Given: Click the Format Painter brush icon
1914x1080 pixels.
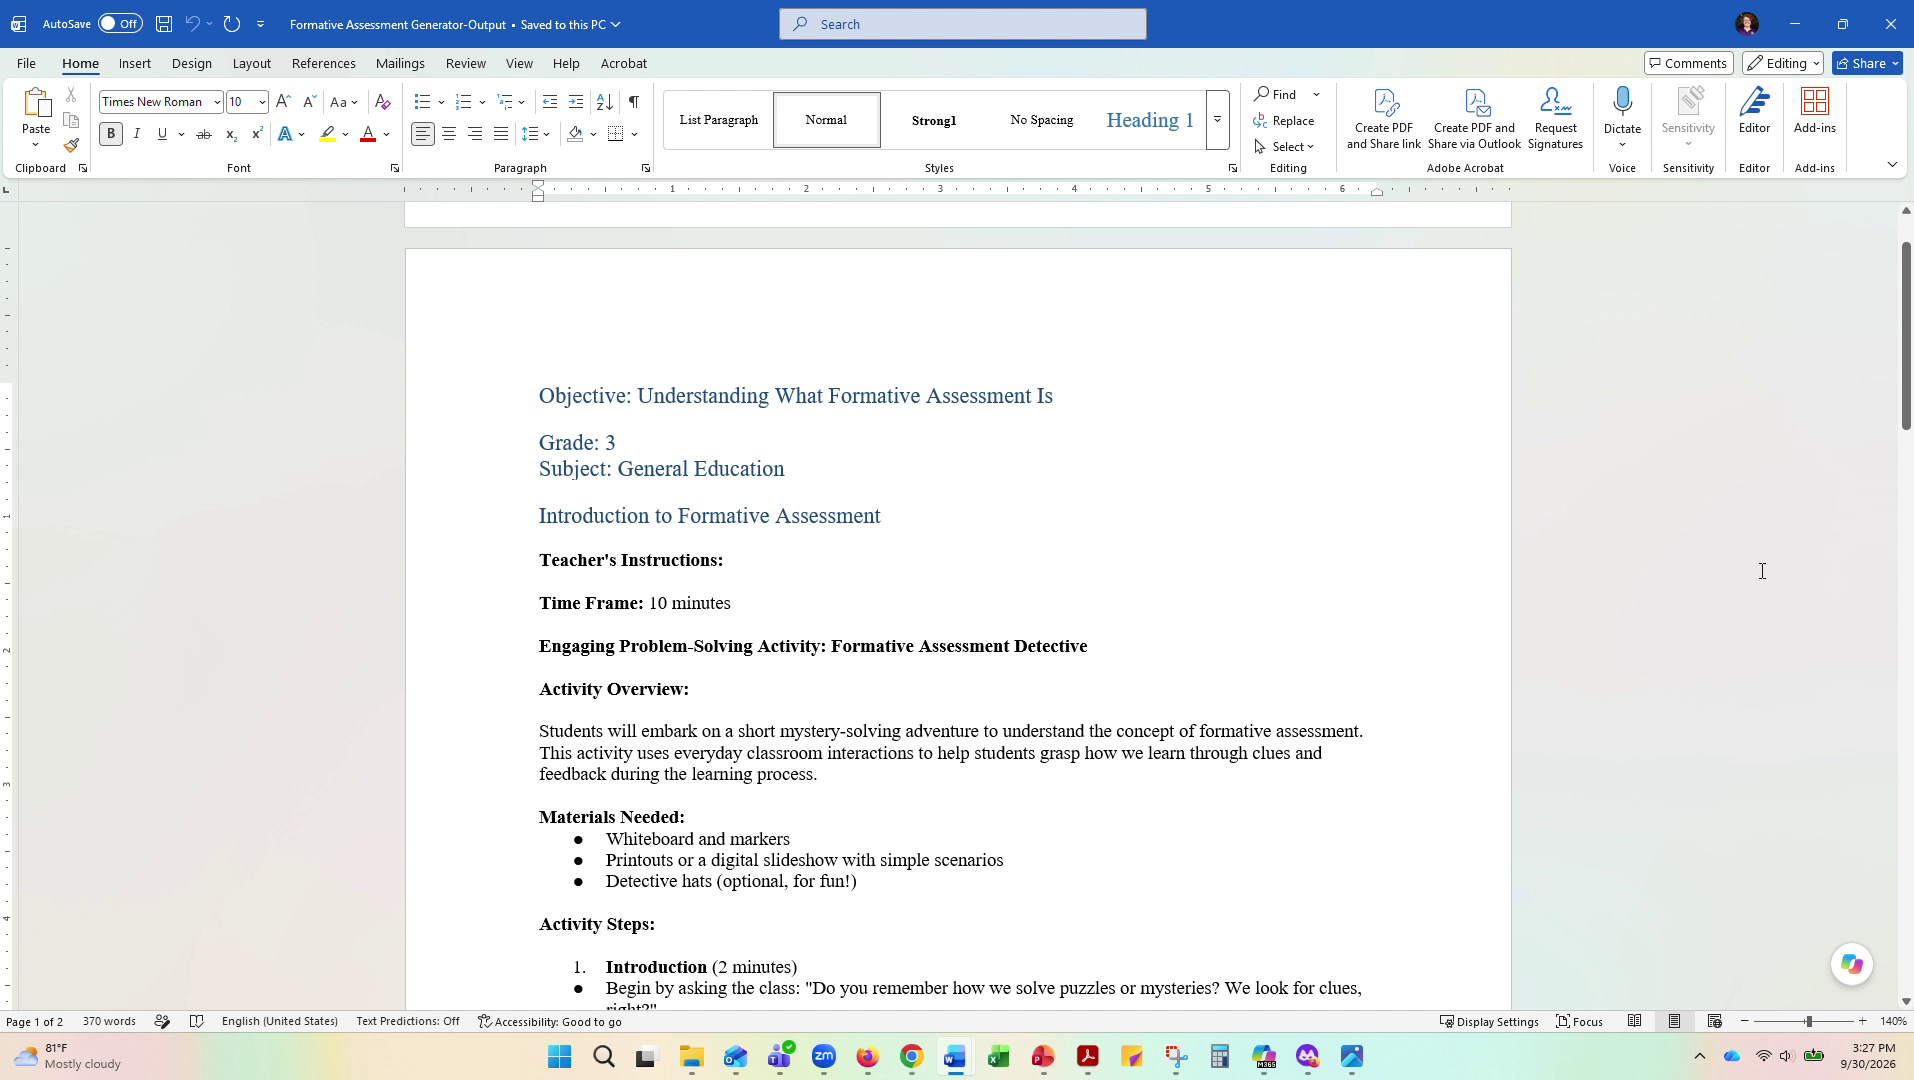Looking at the screenshot, I should click(x=71, y=146).
